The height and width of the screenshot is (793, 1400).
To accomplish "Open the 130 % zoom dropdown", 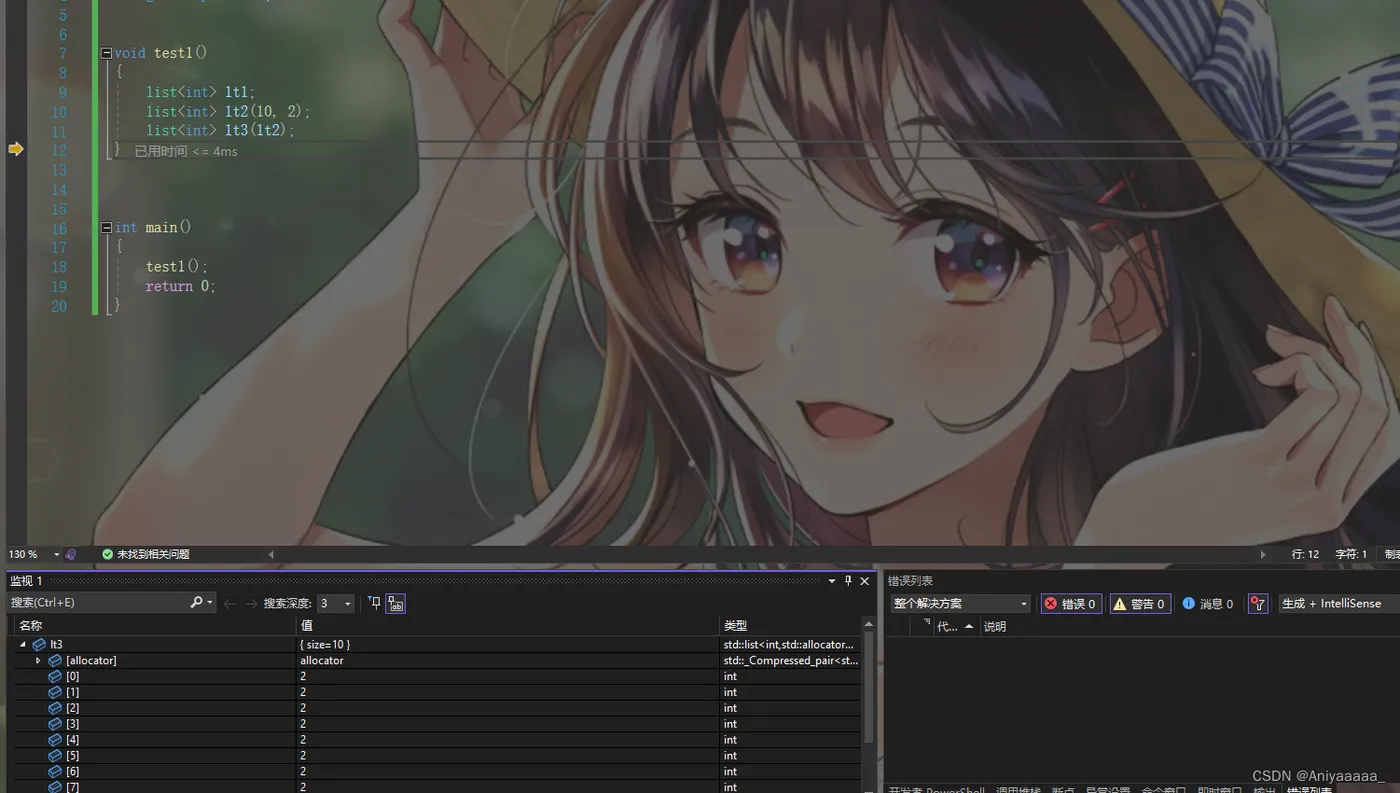I will pyautogui.click(x=57, y=554).
